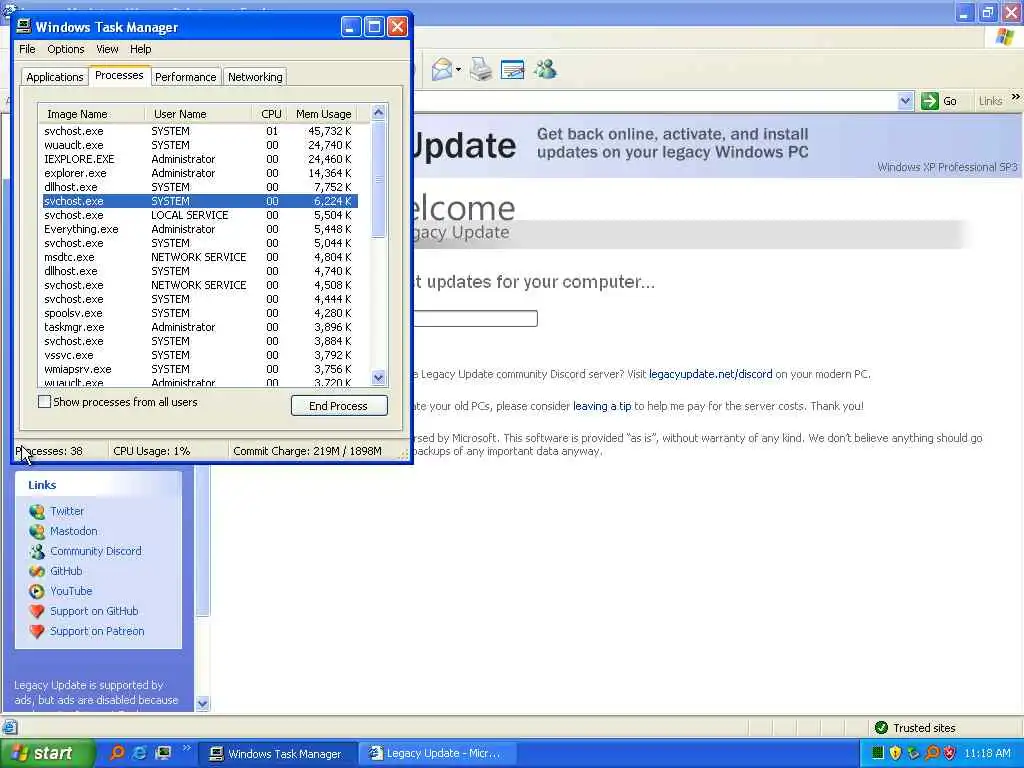This screenshot has width=1024, height=768.
Task: Open the View menu in Task Manager
Action: tap(107, 49)
